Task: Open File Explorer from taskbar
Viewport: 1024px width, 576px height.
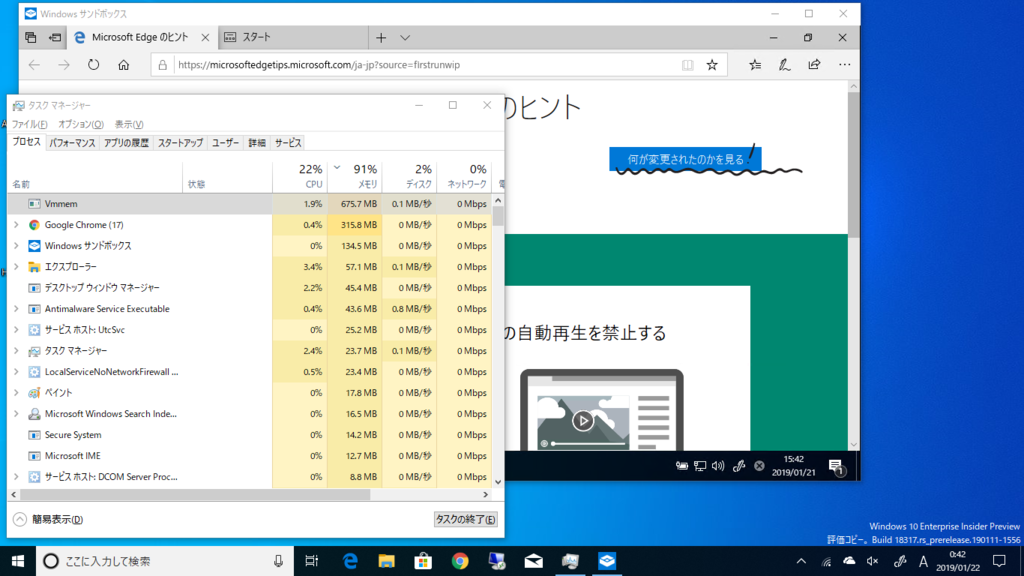Action: point(387,561)
